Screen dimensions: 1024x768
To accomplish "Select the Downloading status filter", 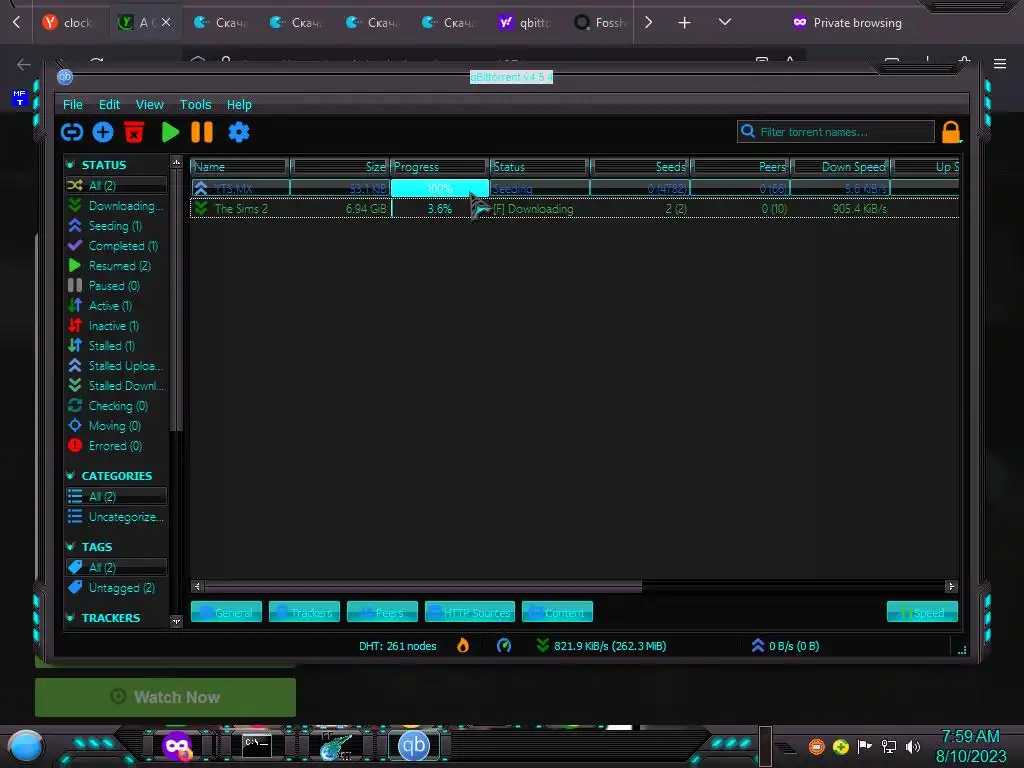I will coord(116,206).
